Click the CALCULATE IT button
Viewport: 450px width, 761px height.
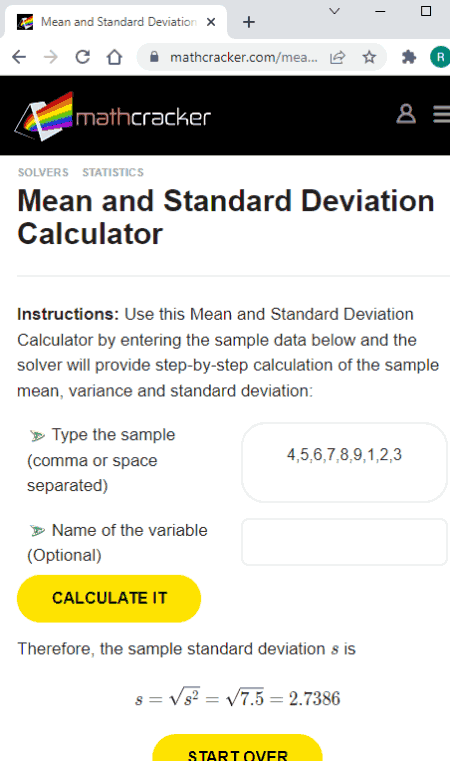tap(109, 598)
